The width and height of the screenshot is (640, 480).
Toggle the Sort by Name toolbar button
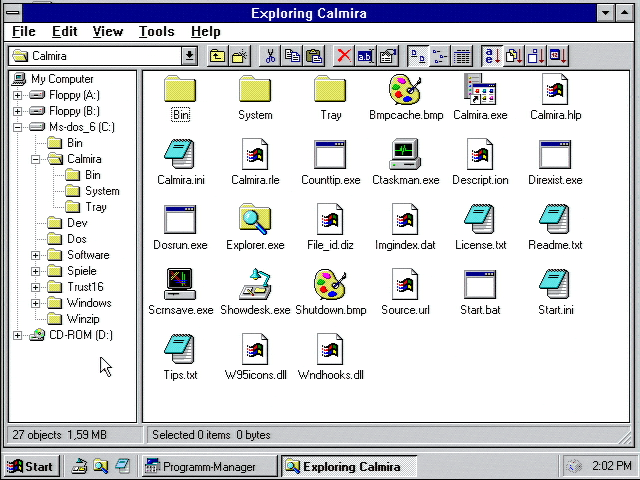(491, 56)
